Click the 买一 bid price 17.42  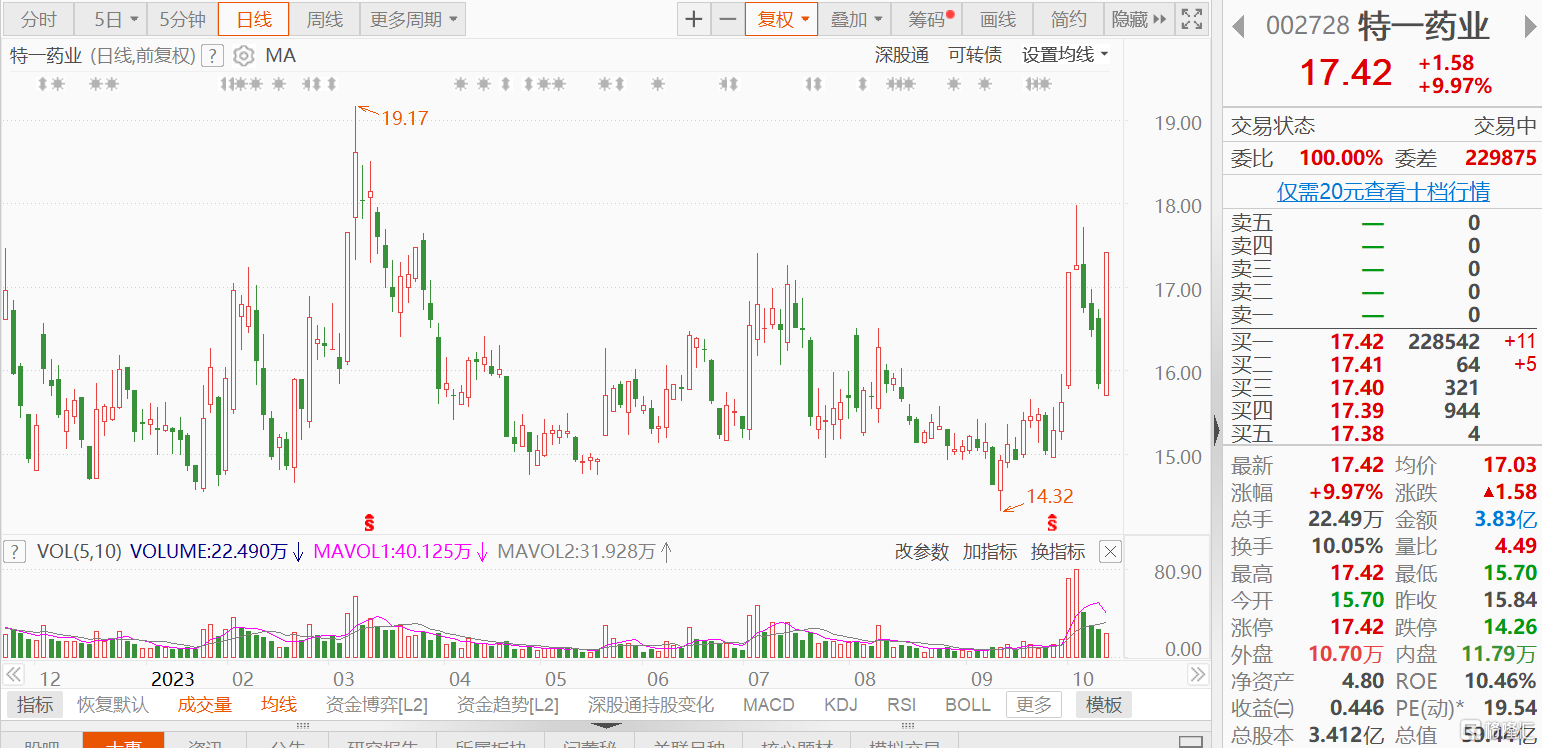(1357, 341)
